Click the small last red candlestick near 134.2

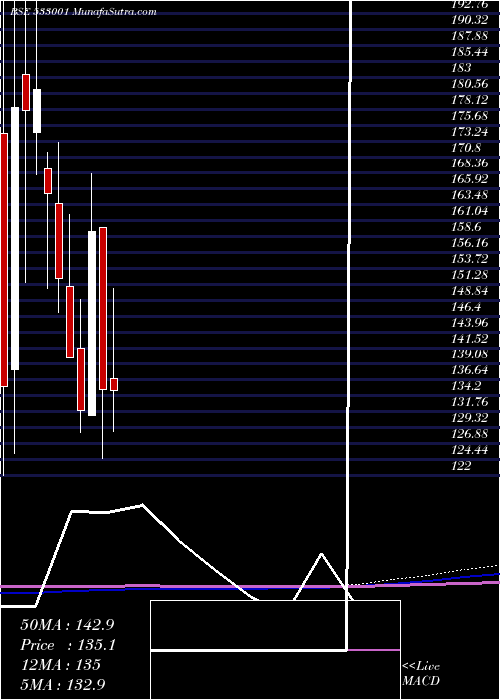[x=114, y=384]
